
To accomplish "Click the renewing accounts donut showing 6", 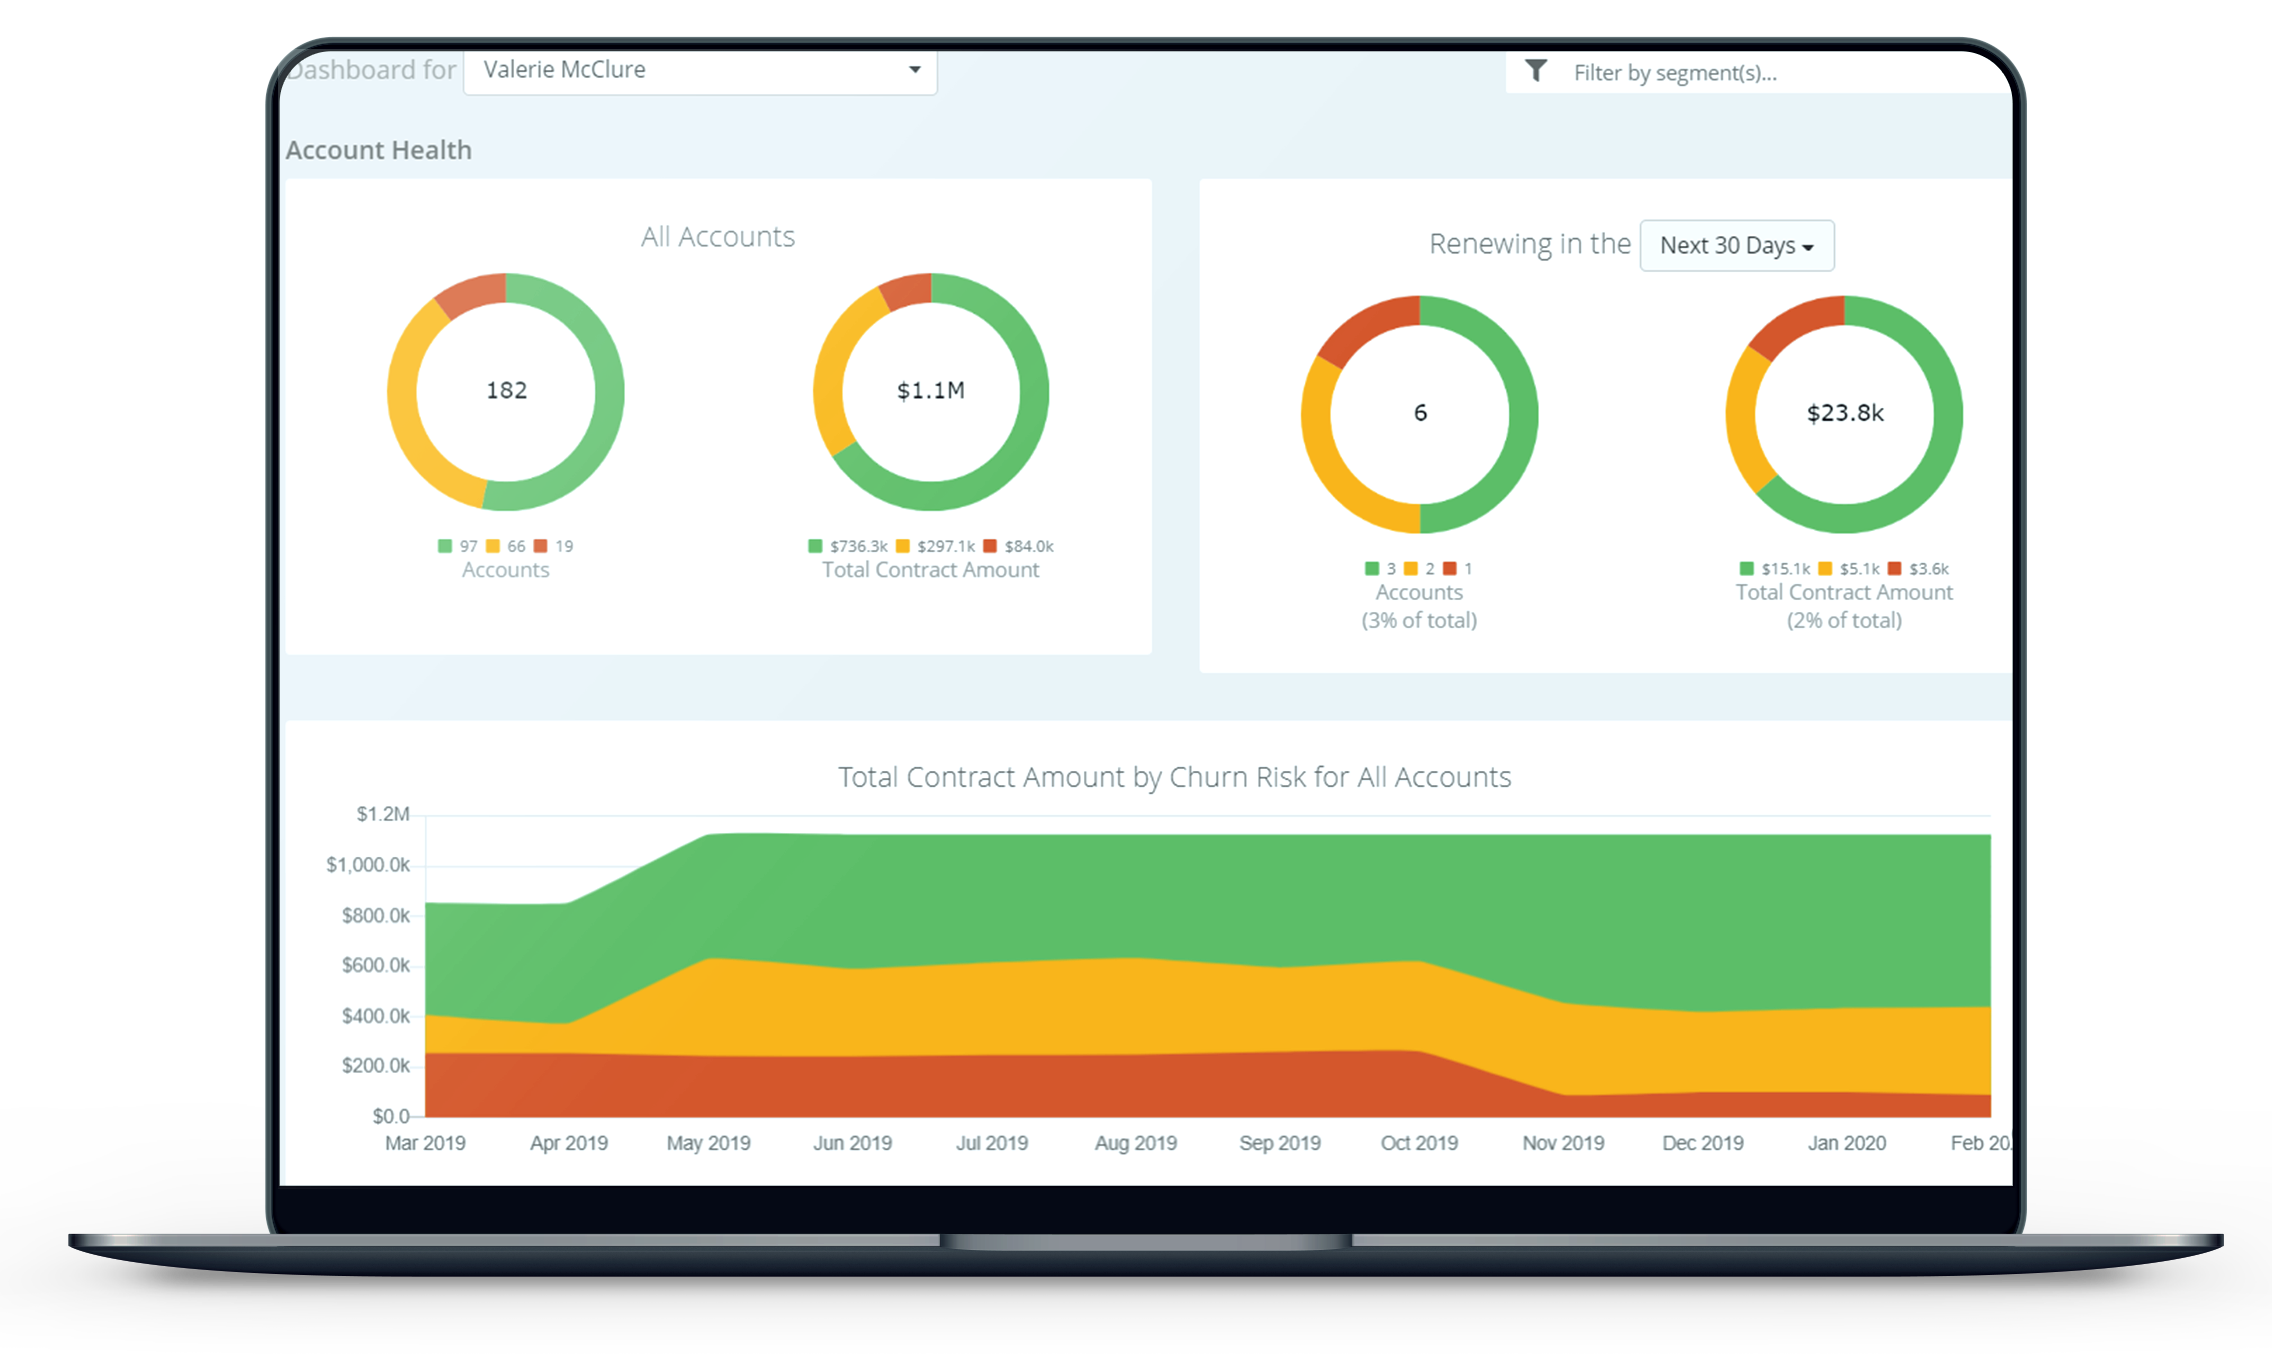I will [x=1419, y=414].
